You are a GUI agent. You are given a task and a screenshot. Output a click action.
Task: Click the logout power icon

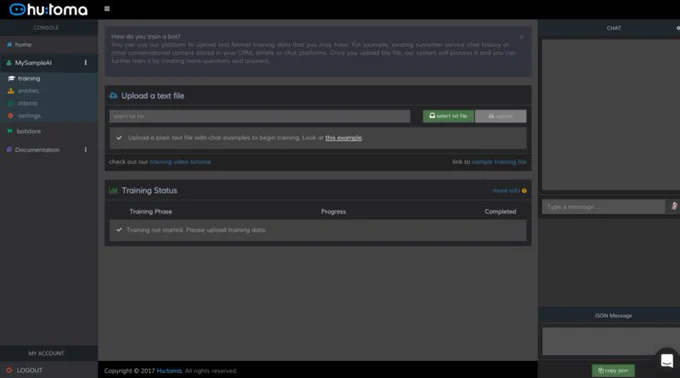[9, 370]
